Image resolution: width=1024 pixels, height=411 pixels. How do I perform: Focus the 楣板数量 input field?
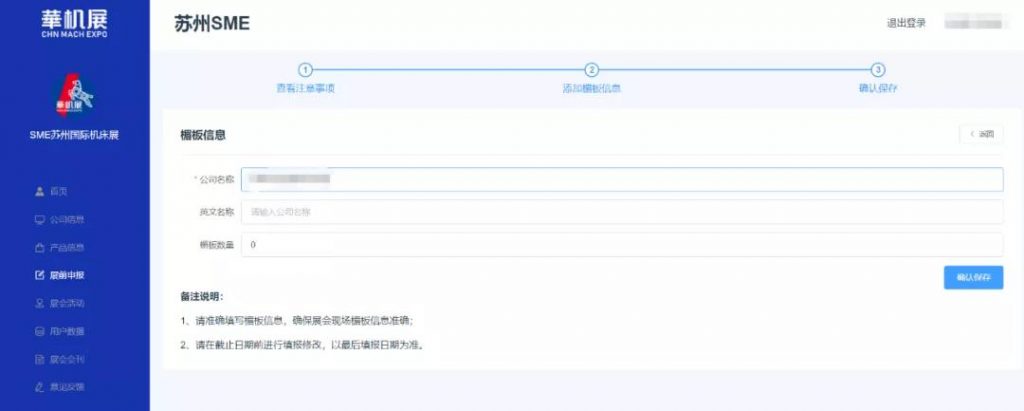click(x=622, y=244)
